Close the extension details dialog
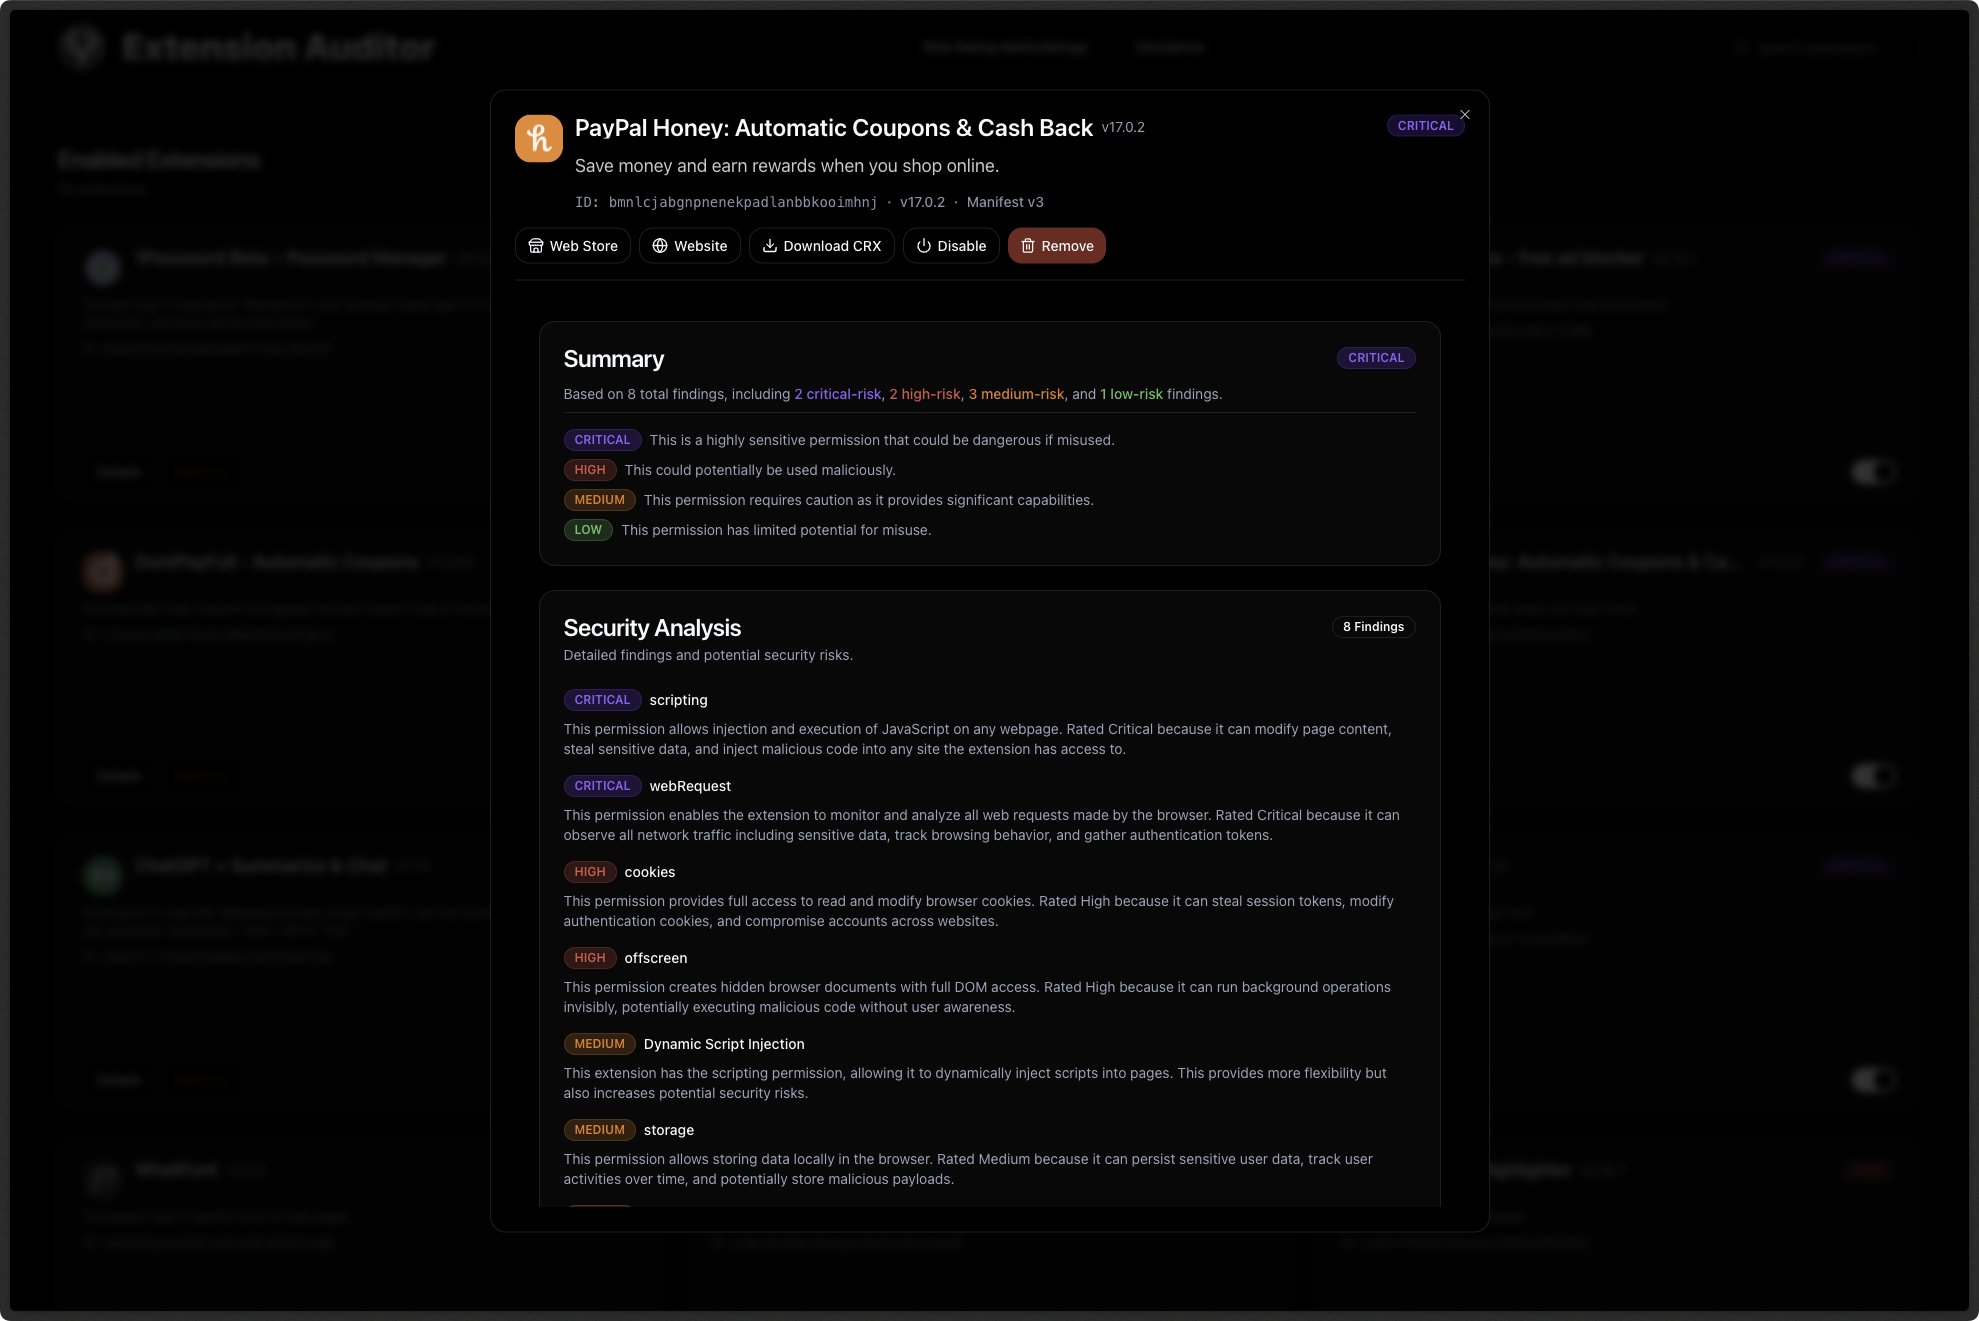 coord(1465,115)
